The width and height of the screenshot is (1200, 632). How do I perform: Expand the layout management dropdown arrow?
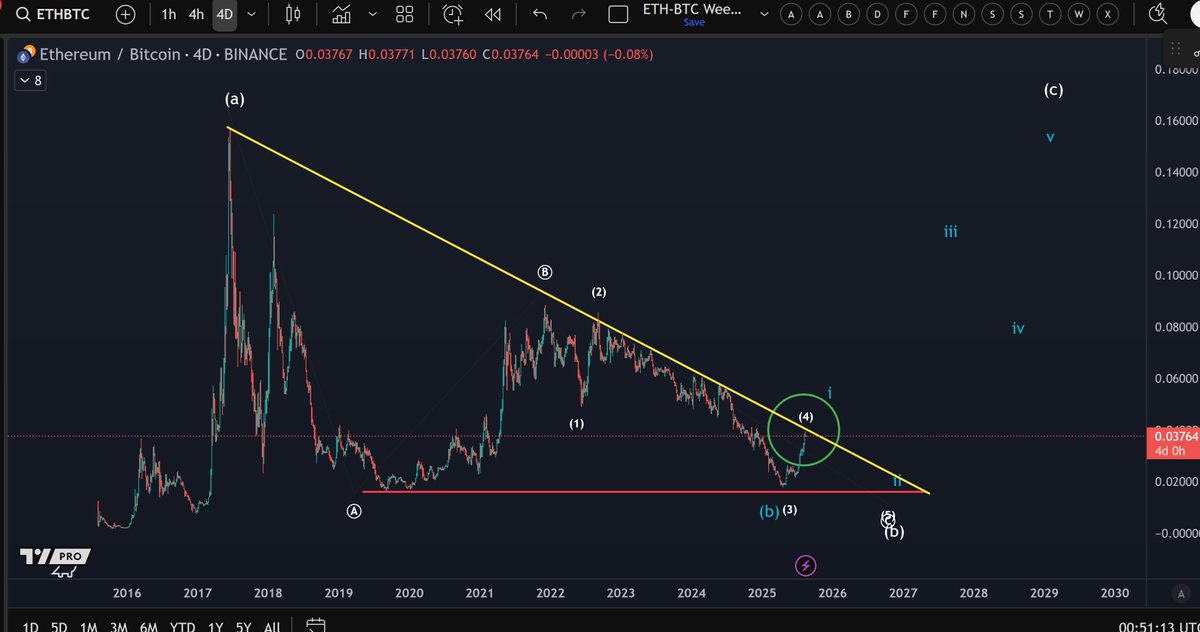pos(766,15)
